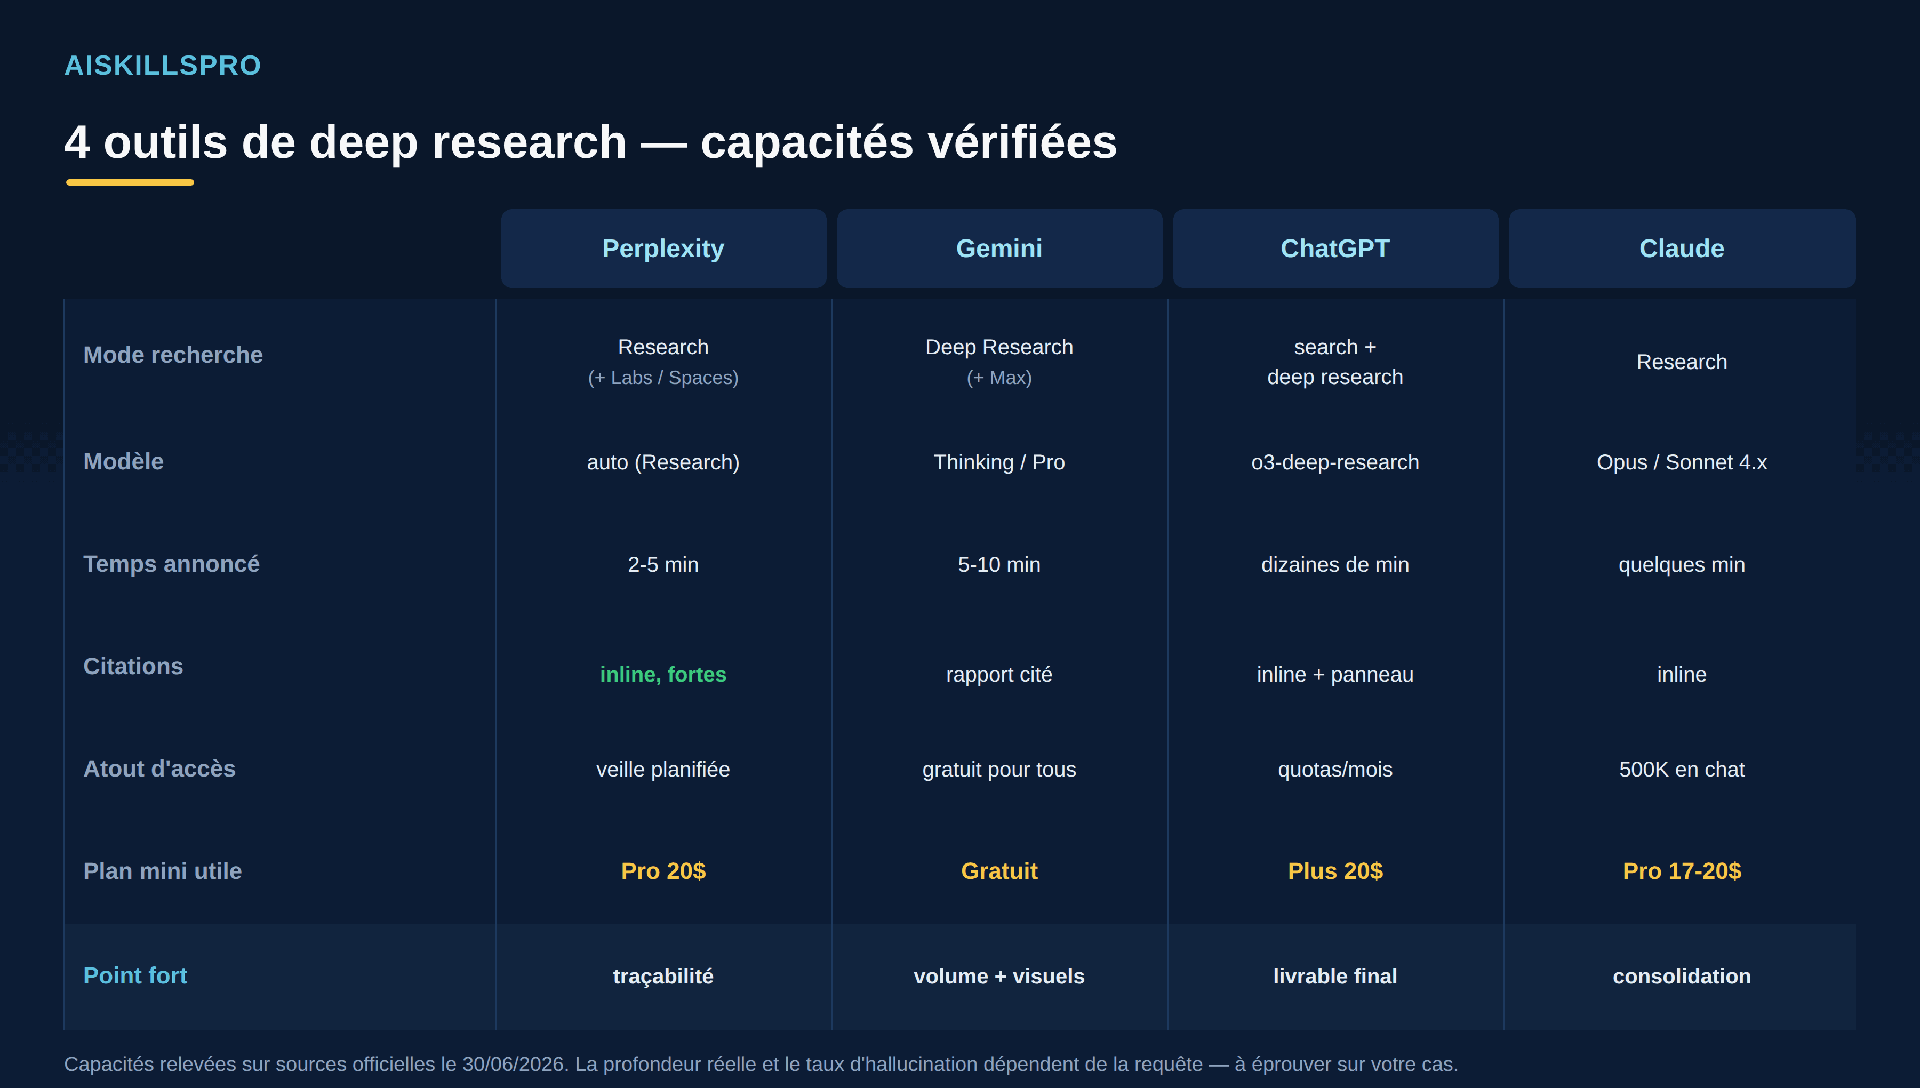1920x1088 pixels.
Task: Click the 'quelques min' cell
Action: (1682, 565)
